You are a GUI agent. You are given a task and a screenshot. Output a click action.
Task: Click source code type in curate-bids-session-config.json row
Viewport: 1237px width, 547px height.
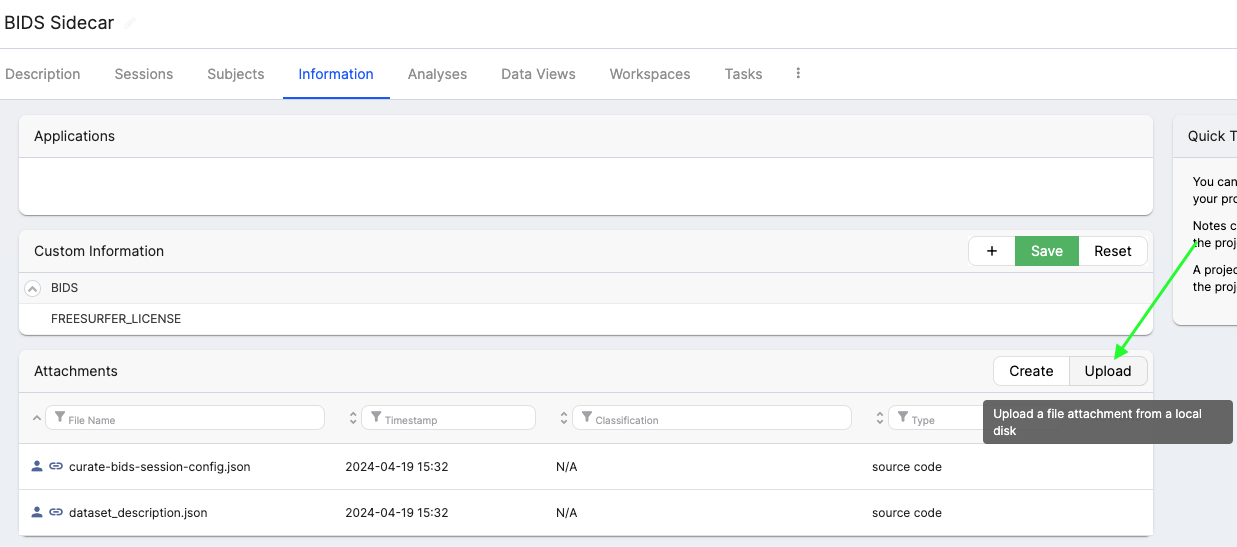click(x=907, y=467)
